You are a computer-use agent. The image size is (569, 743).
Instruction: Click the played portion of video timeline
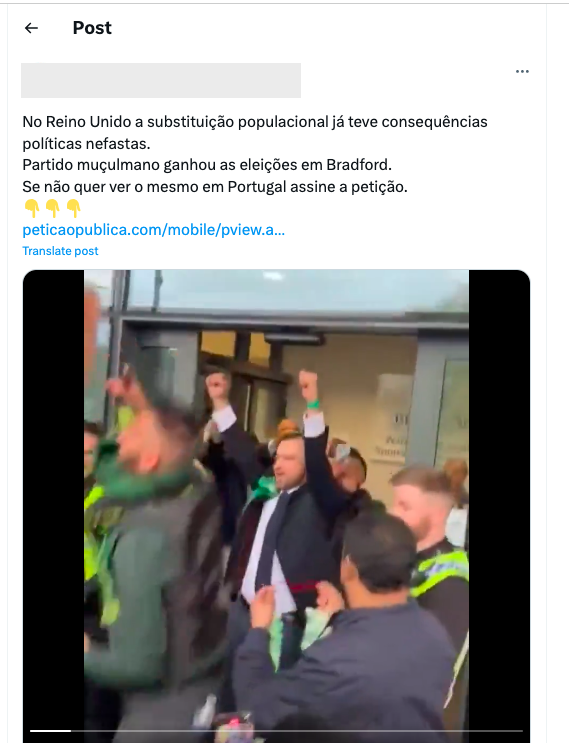[x=50, y=731]
